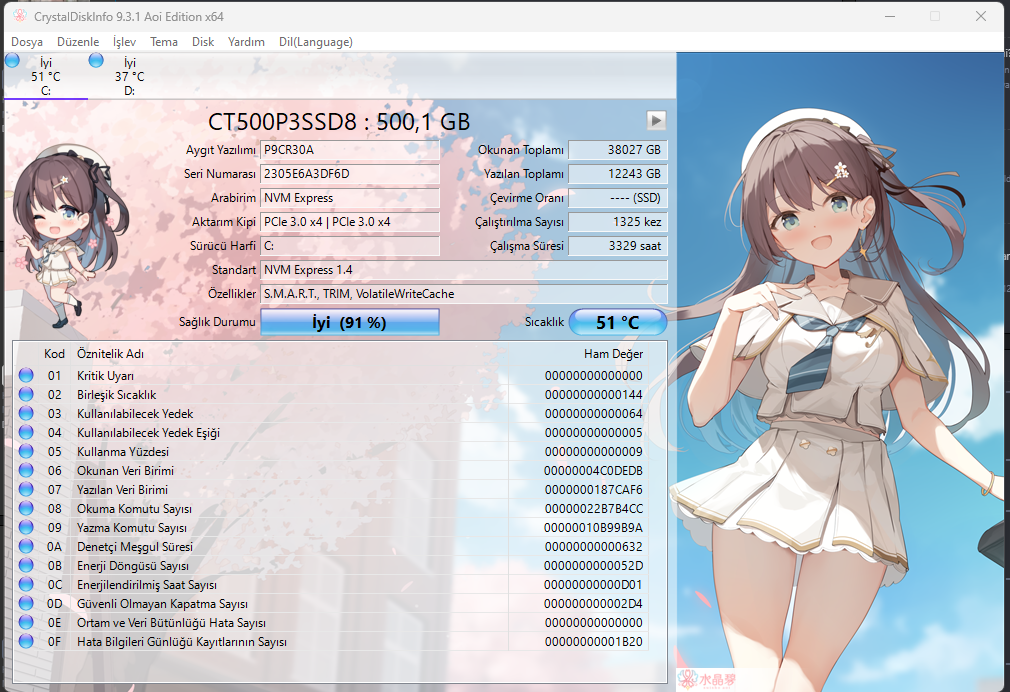Click the İyi (91 %) health status button
Viewport: 1010px width, 692px height.
350,322
